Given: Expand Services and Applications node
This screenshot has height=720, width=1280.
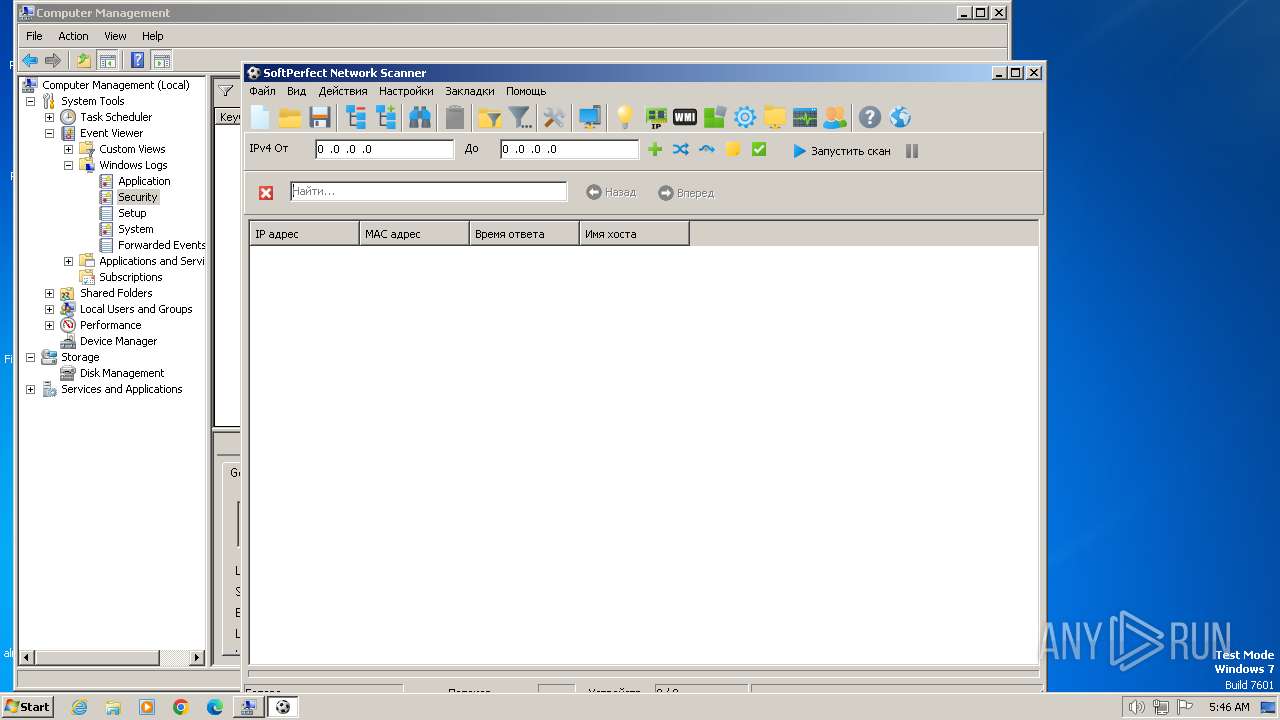Looking at the screenshot, I should [30, 389].
